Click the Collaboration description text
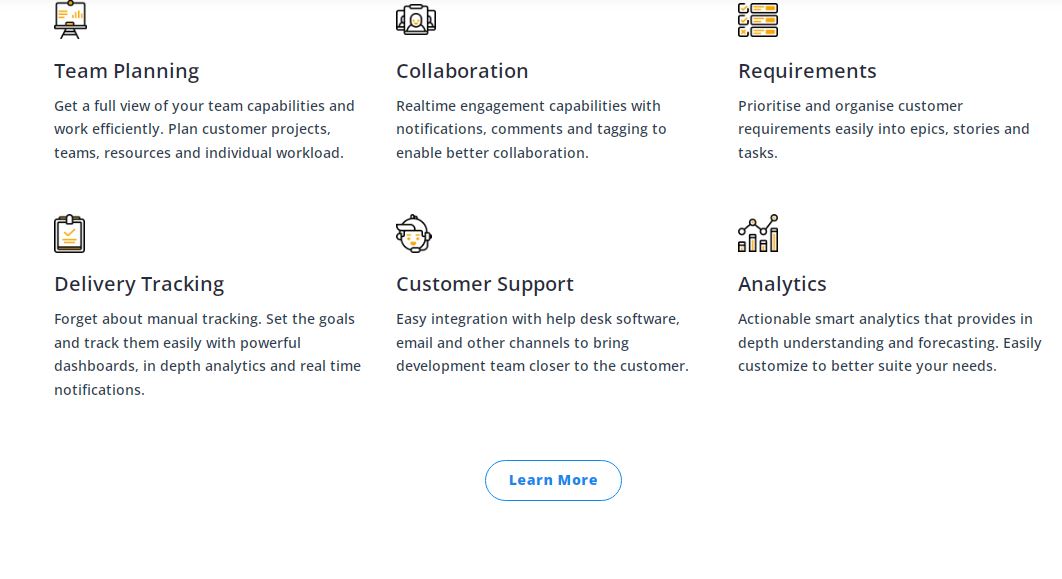This screenshot has width=1062, height=579. tap(531, 129)
